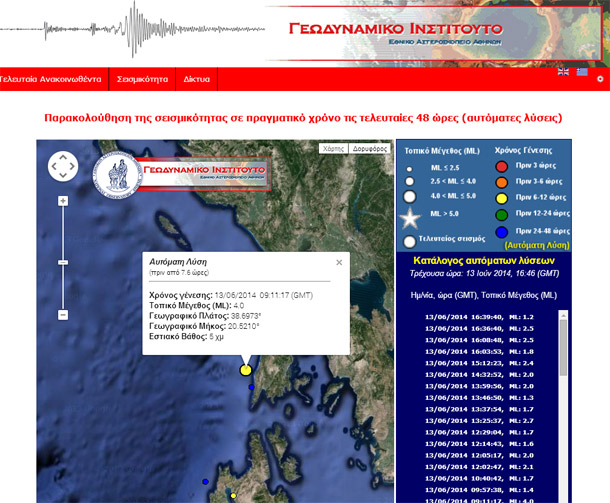Select catalog entry 13:25:37 ML 2.7
The width and height of the screenshot is (610, 503).
click(479, 421)
